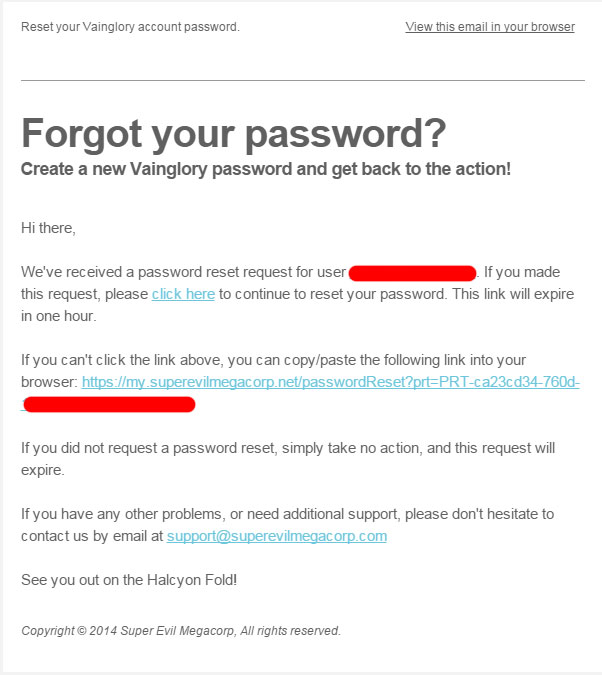Click the "browser:" label before the reset URL

click(49, 382)
